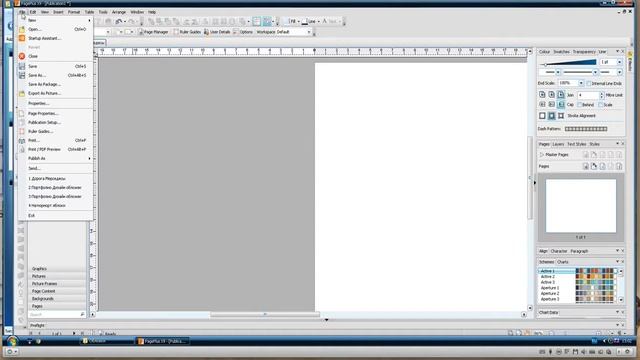Choose Properties in File menu
Image resolution: width=640 pixels, height=360 pixels.
39,104
